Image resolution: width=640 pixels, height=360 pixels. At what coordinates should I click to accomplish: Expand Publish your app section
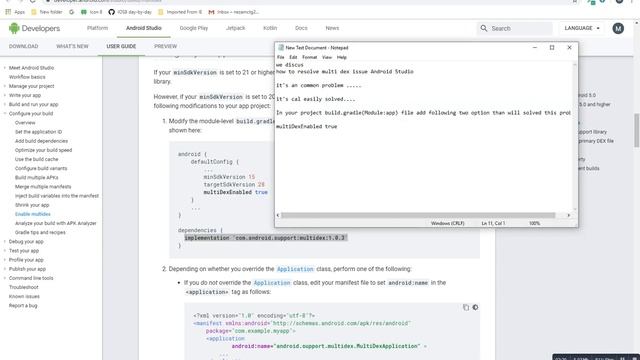pos(5,269)
